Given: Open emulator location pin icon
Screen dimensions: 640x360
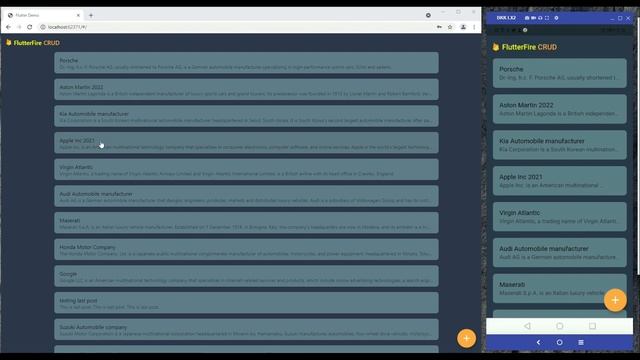Looking at the screenshot, I should pyautogui.click(x=556, y=18).
